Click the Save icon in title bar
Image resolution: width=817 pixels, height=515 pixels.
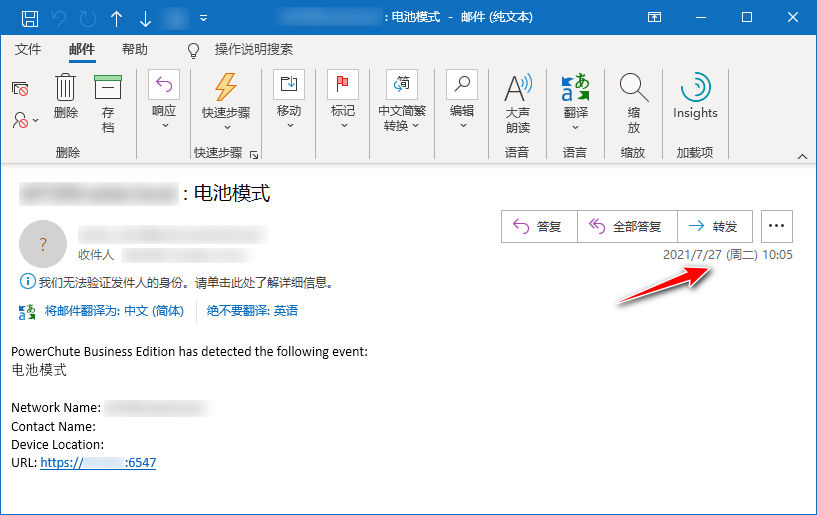pyautogui.click(x=30, y=18)
